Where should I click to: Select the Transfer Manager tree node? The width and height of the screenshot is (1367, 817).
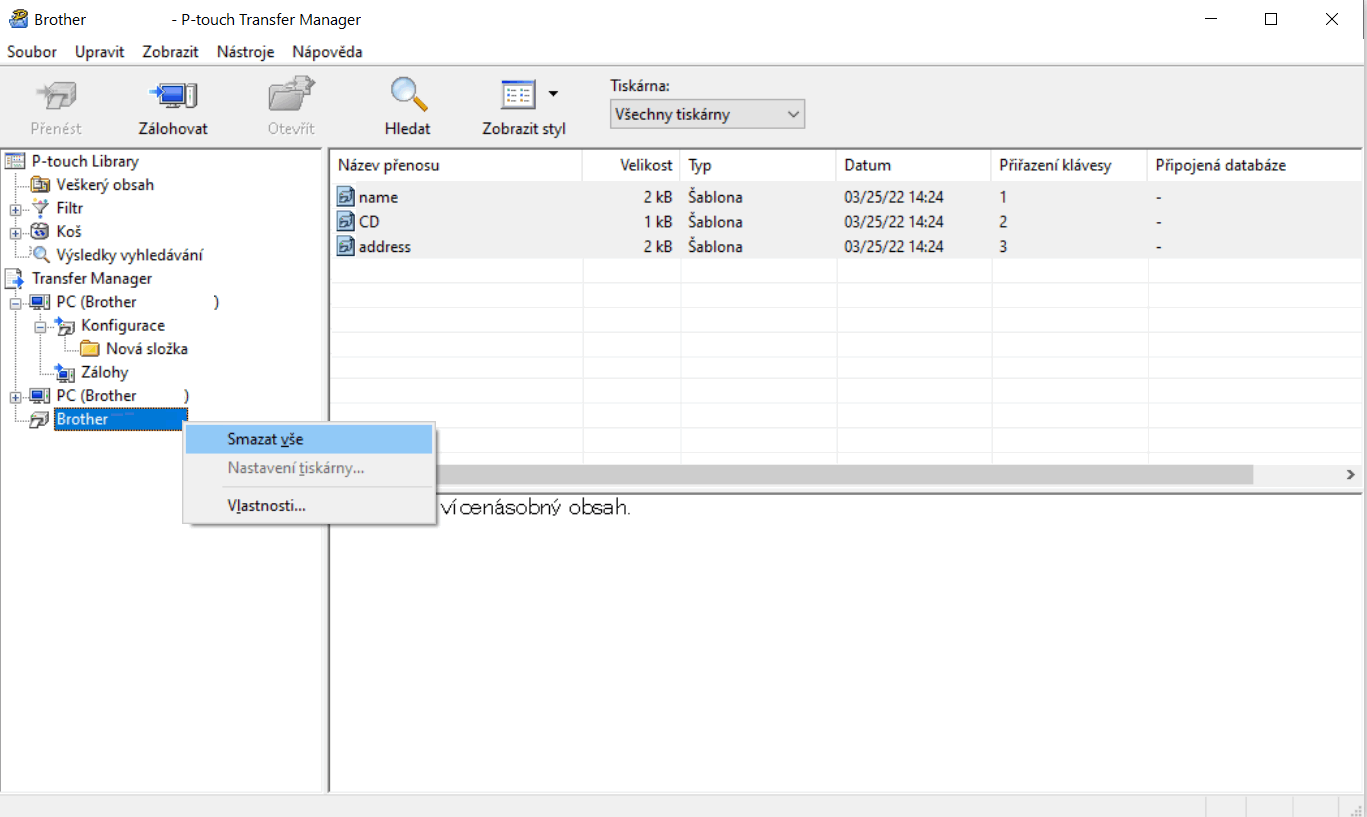pos(92,279)
